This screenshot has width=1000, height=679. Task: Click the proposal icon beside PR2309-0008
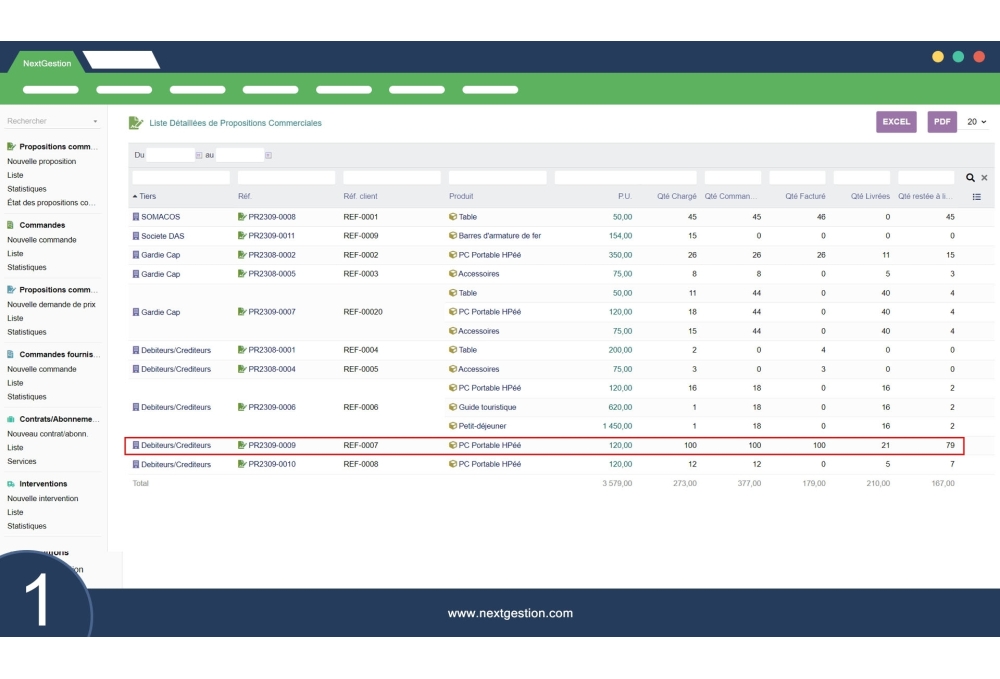pos(242,217)
